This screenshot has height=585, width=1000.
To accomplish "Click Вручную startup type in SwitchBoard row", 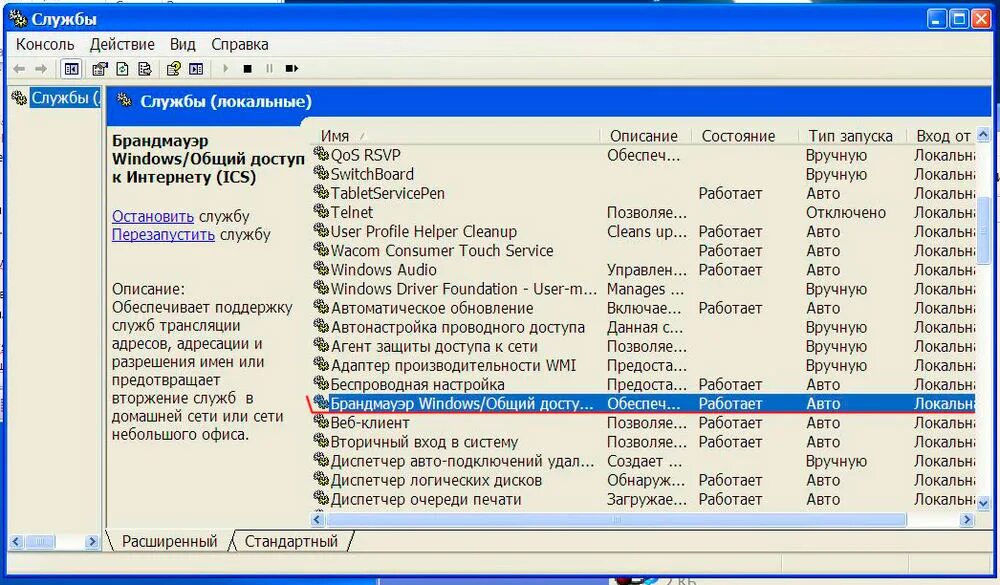I will tap(836, 174).
